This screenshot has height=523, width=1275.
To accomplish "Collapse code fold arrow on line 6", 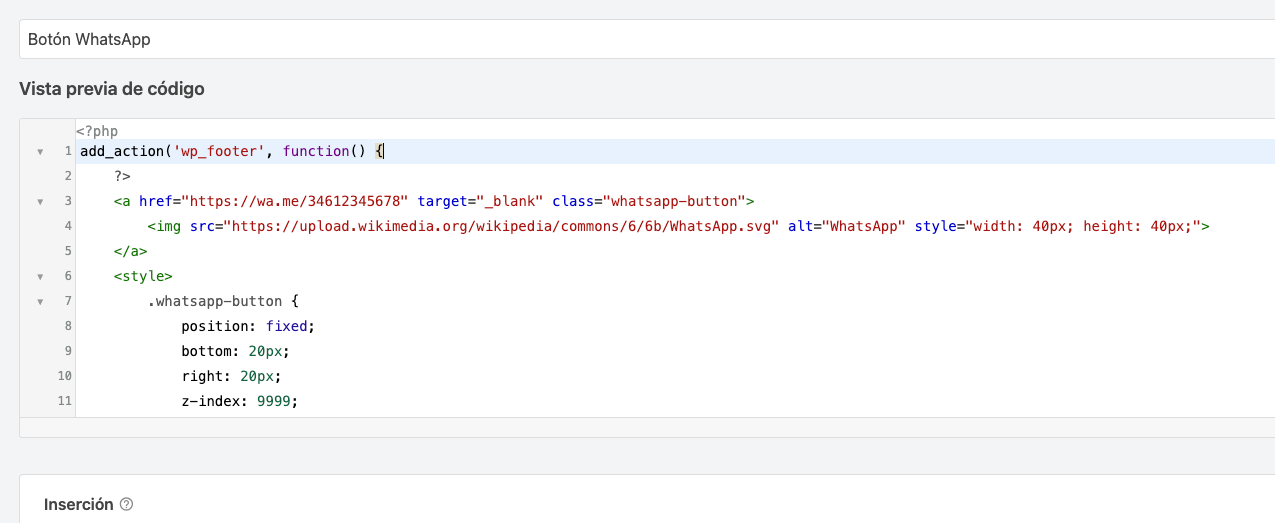I will tap(40, 276).
